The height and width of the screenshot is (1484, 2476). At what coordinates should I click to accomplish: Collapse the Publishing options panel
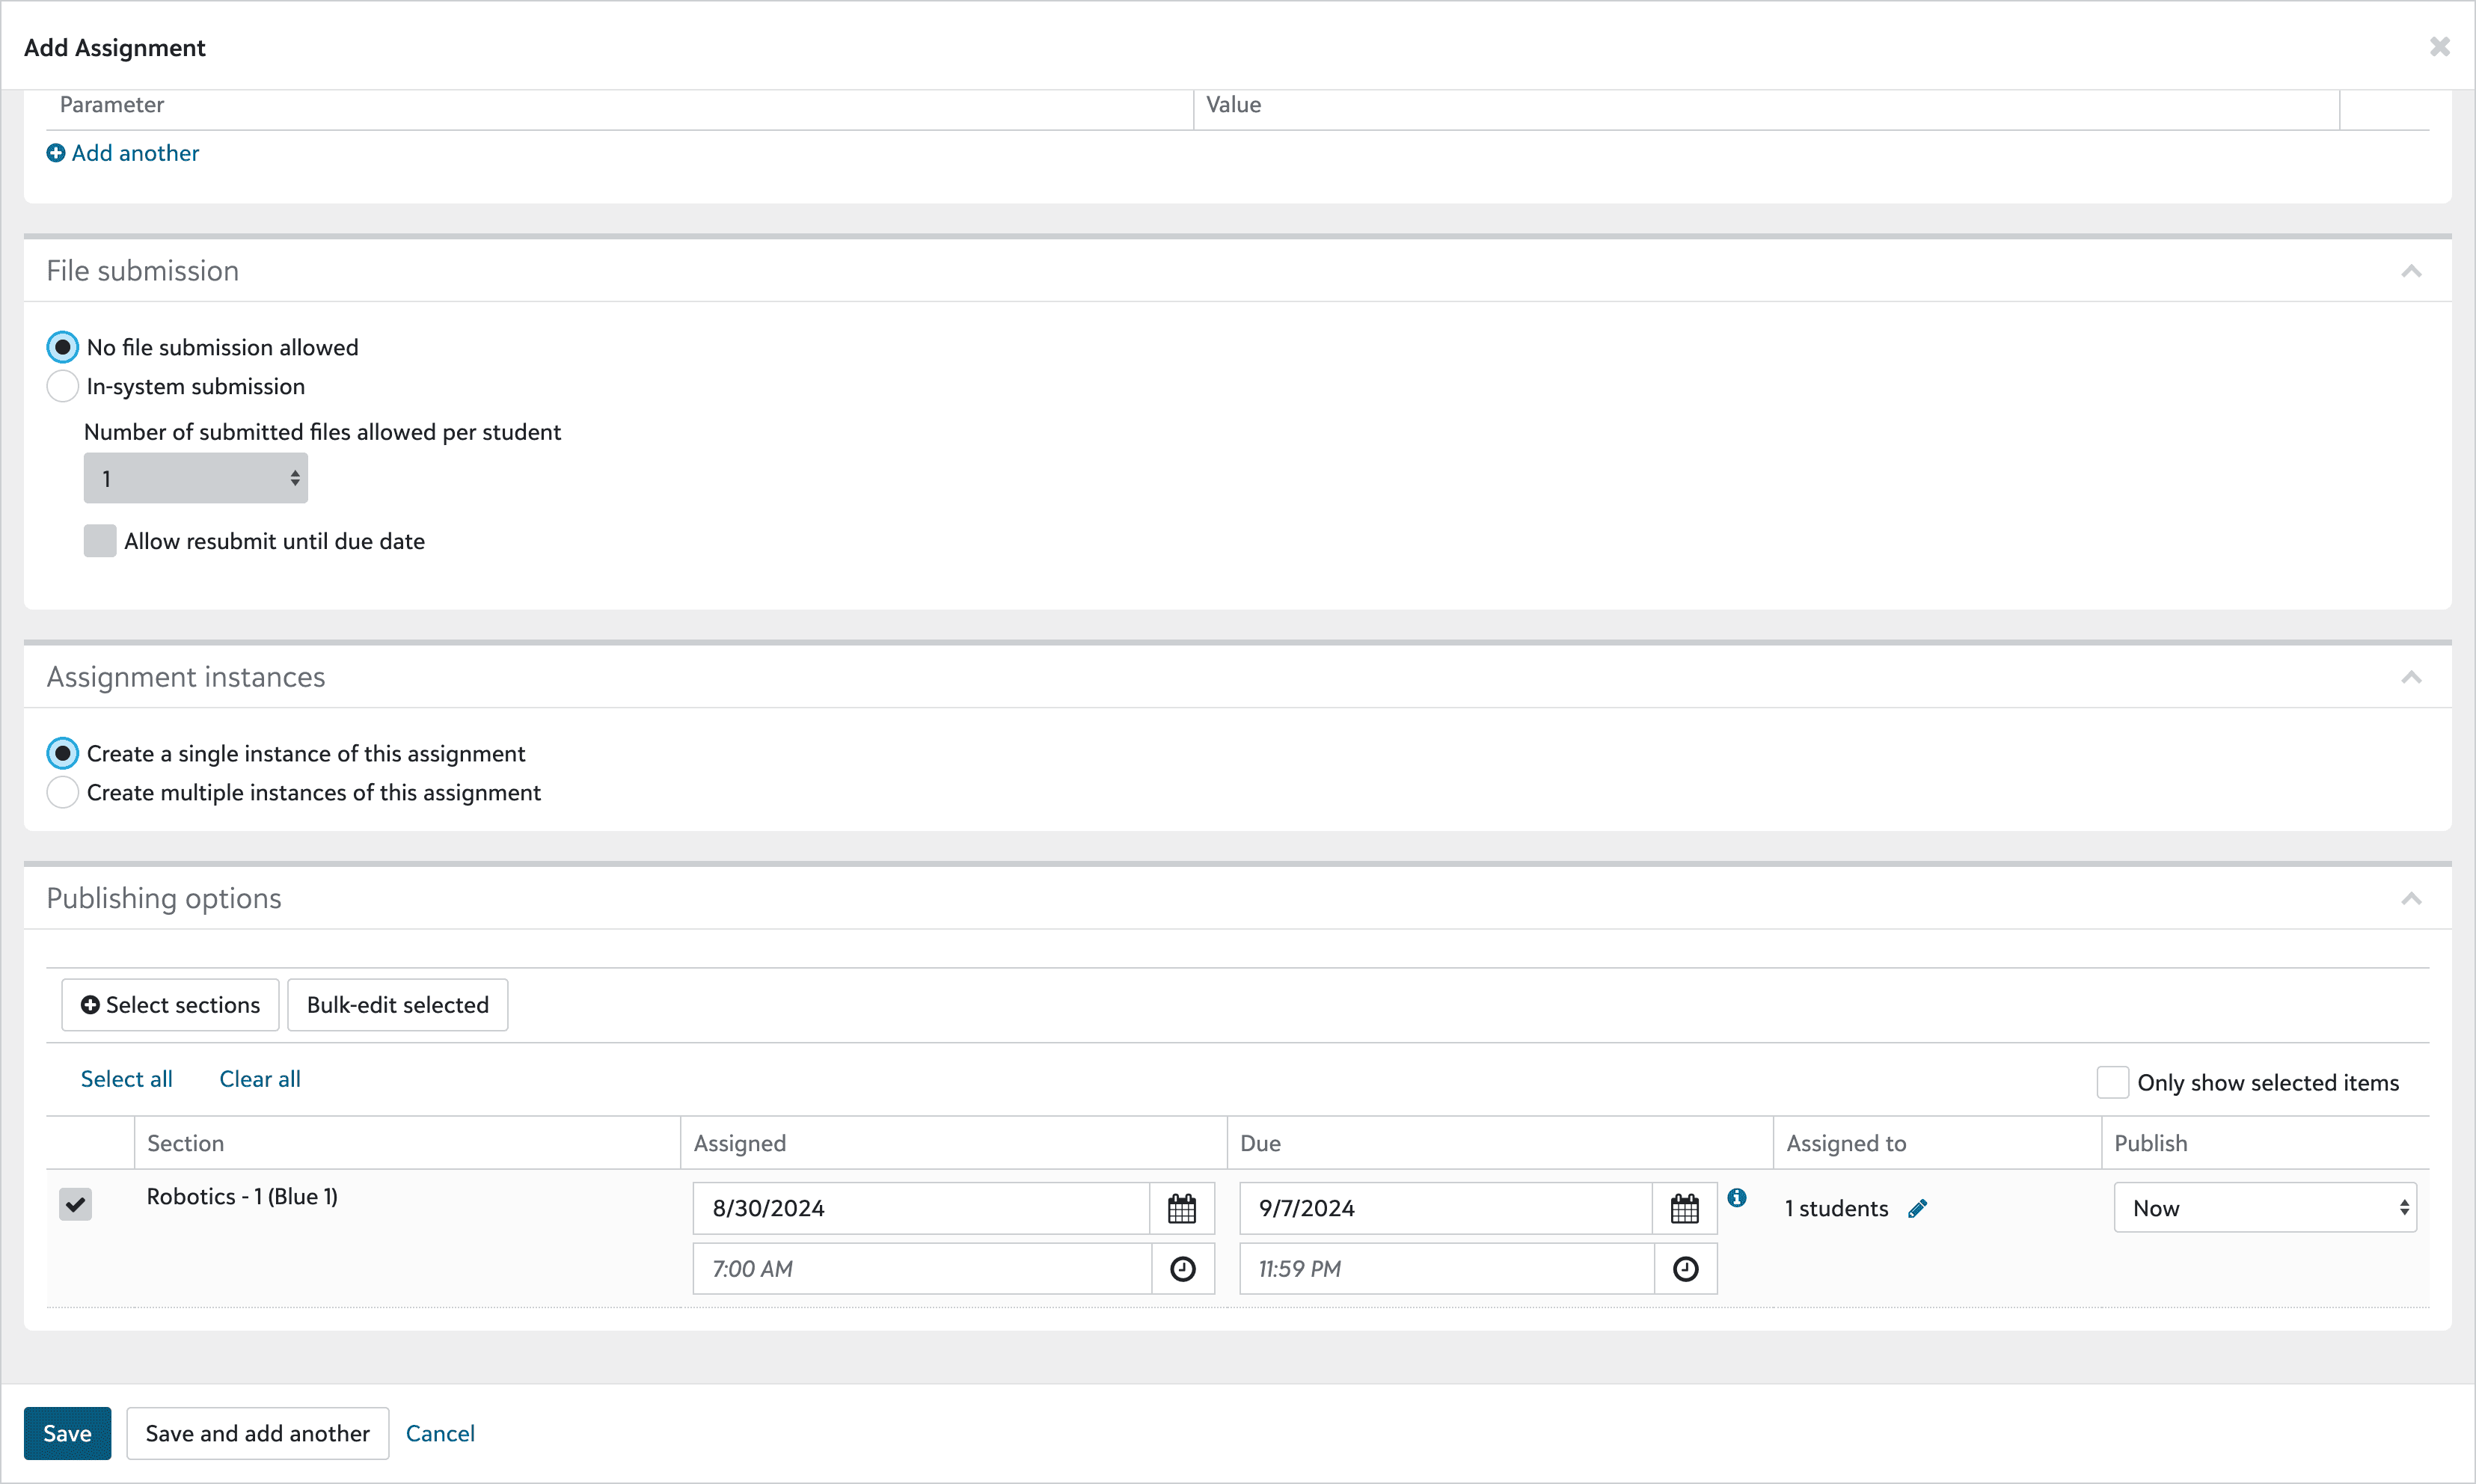coord(2411,898)
